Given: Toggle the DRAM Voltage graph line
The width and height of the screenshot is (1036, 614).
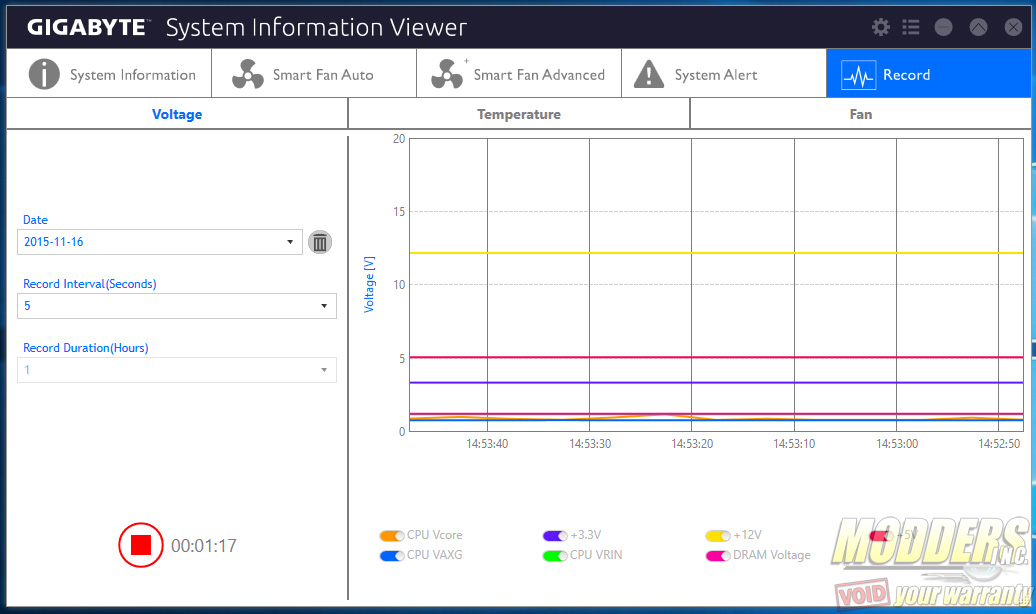Looking at the screenshot, I should [x=718, y=555].
